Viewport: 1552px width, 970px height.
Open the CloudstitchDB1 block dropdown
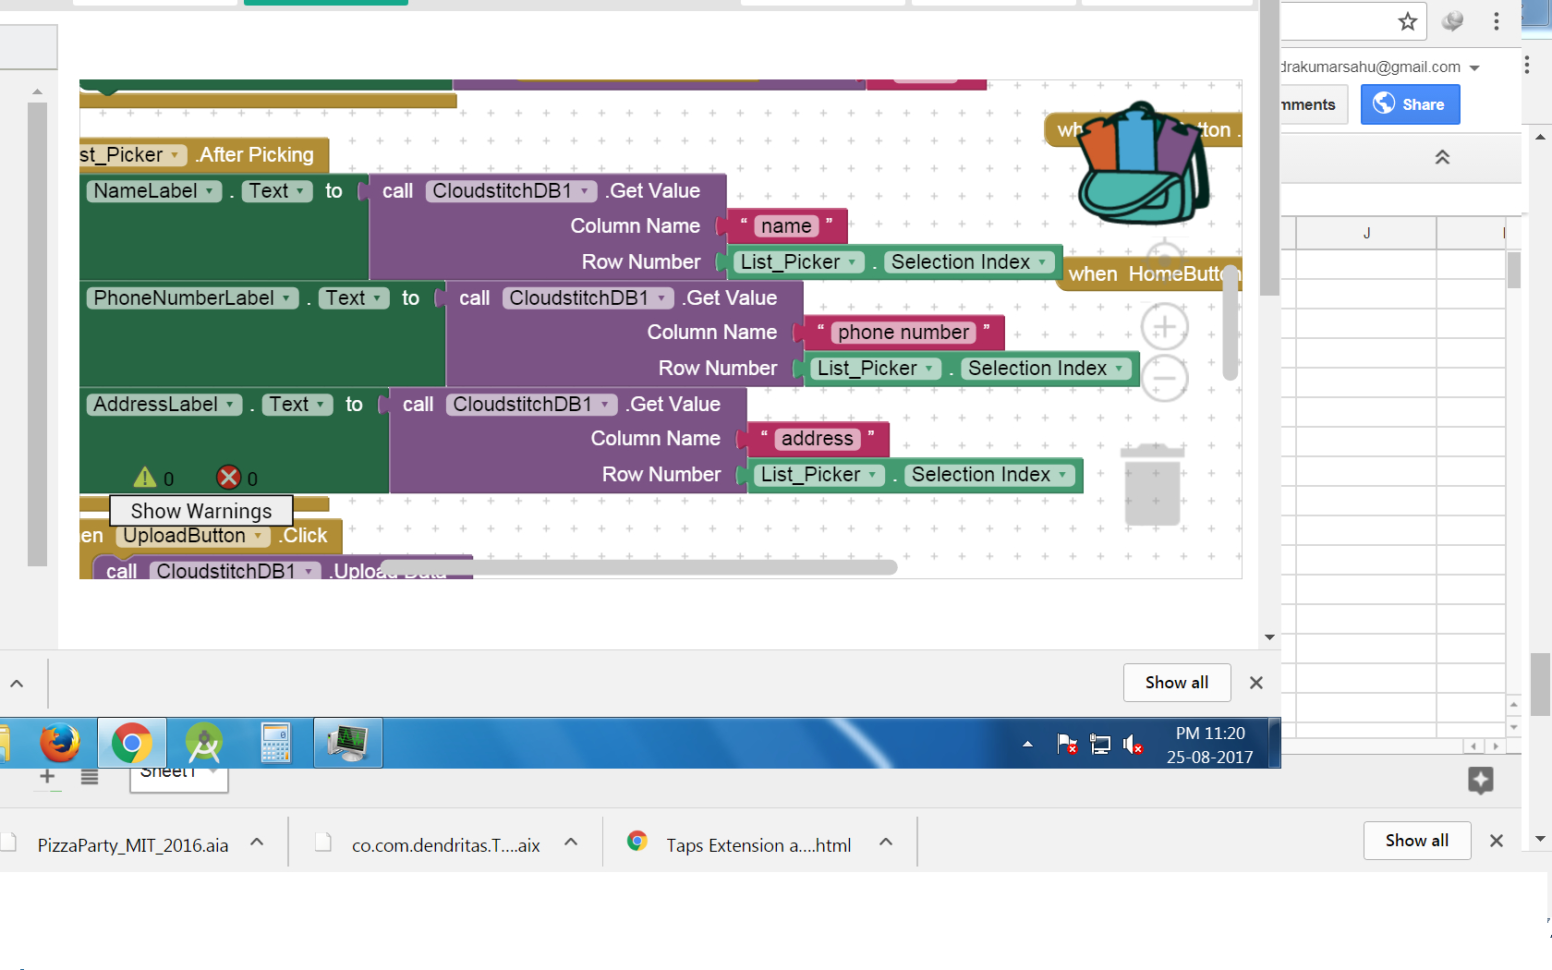pos(584,190)
